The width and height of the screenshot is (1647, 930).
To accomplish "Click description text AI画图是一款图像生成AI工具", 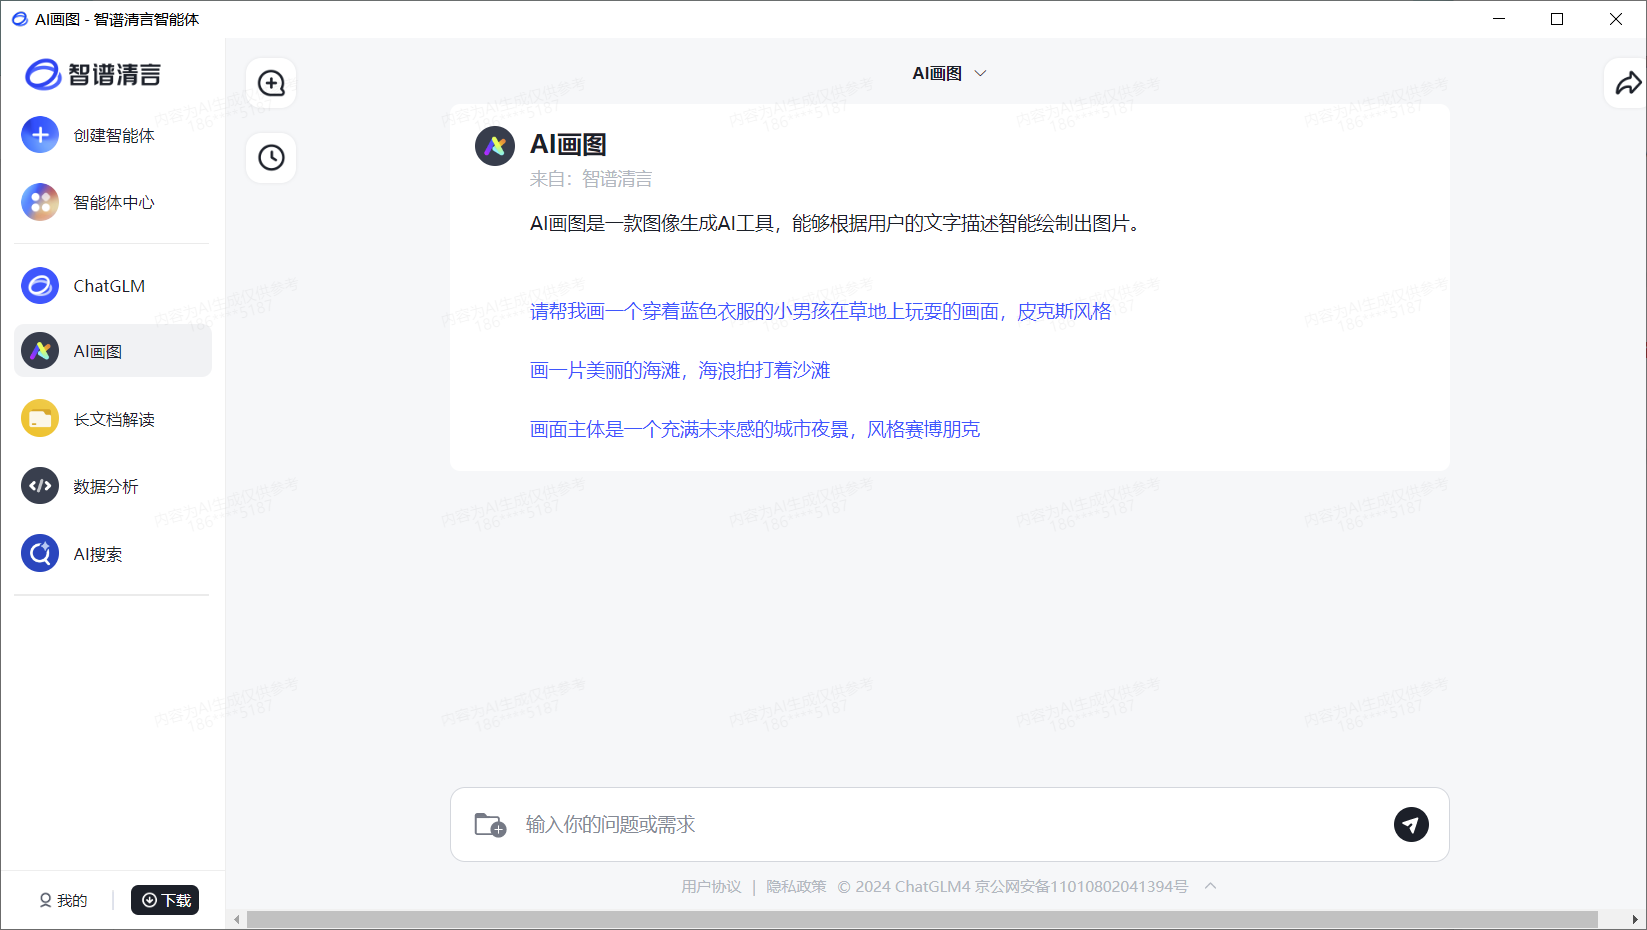I will pyautogui.click(x=835, y=223).
